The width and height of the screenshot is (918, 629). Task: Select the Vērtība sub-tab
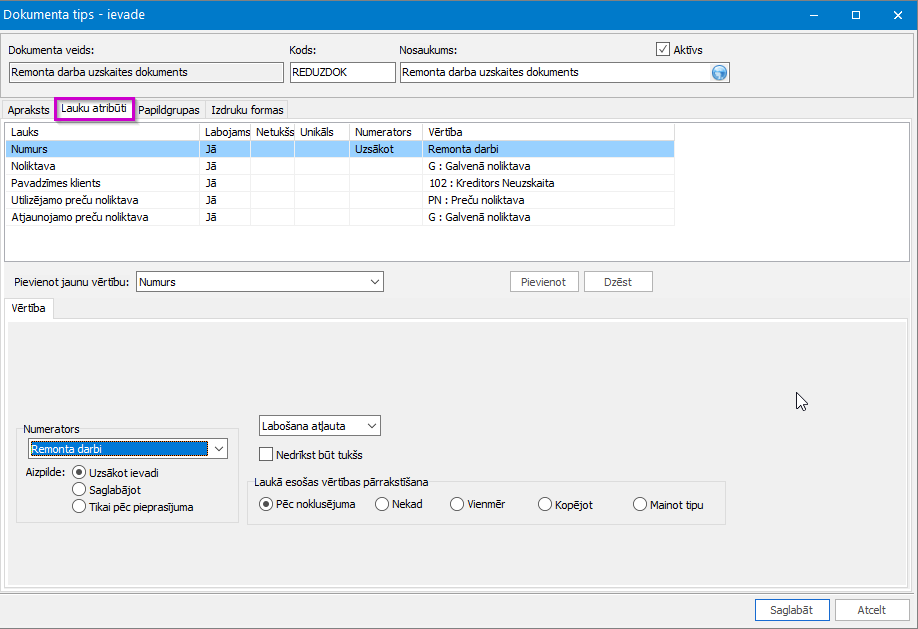[28, 308]
